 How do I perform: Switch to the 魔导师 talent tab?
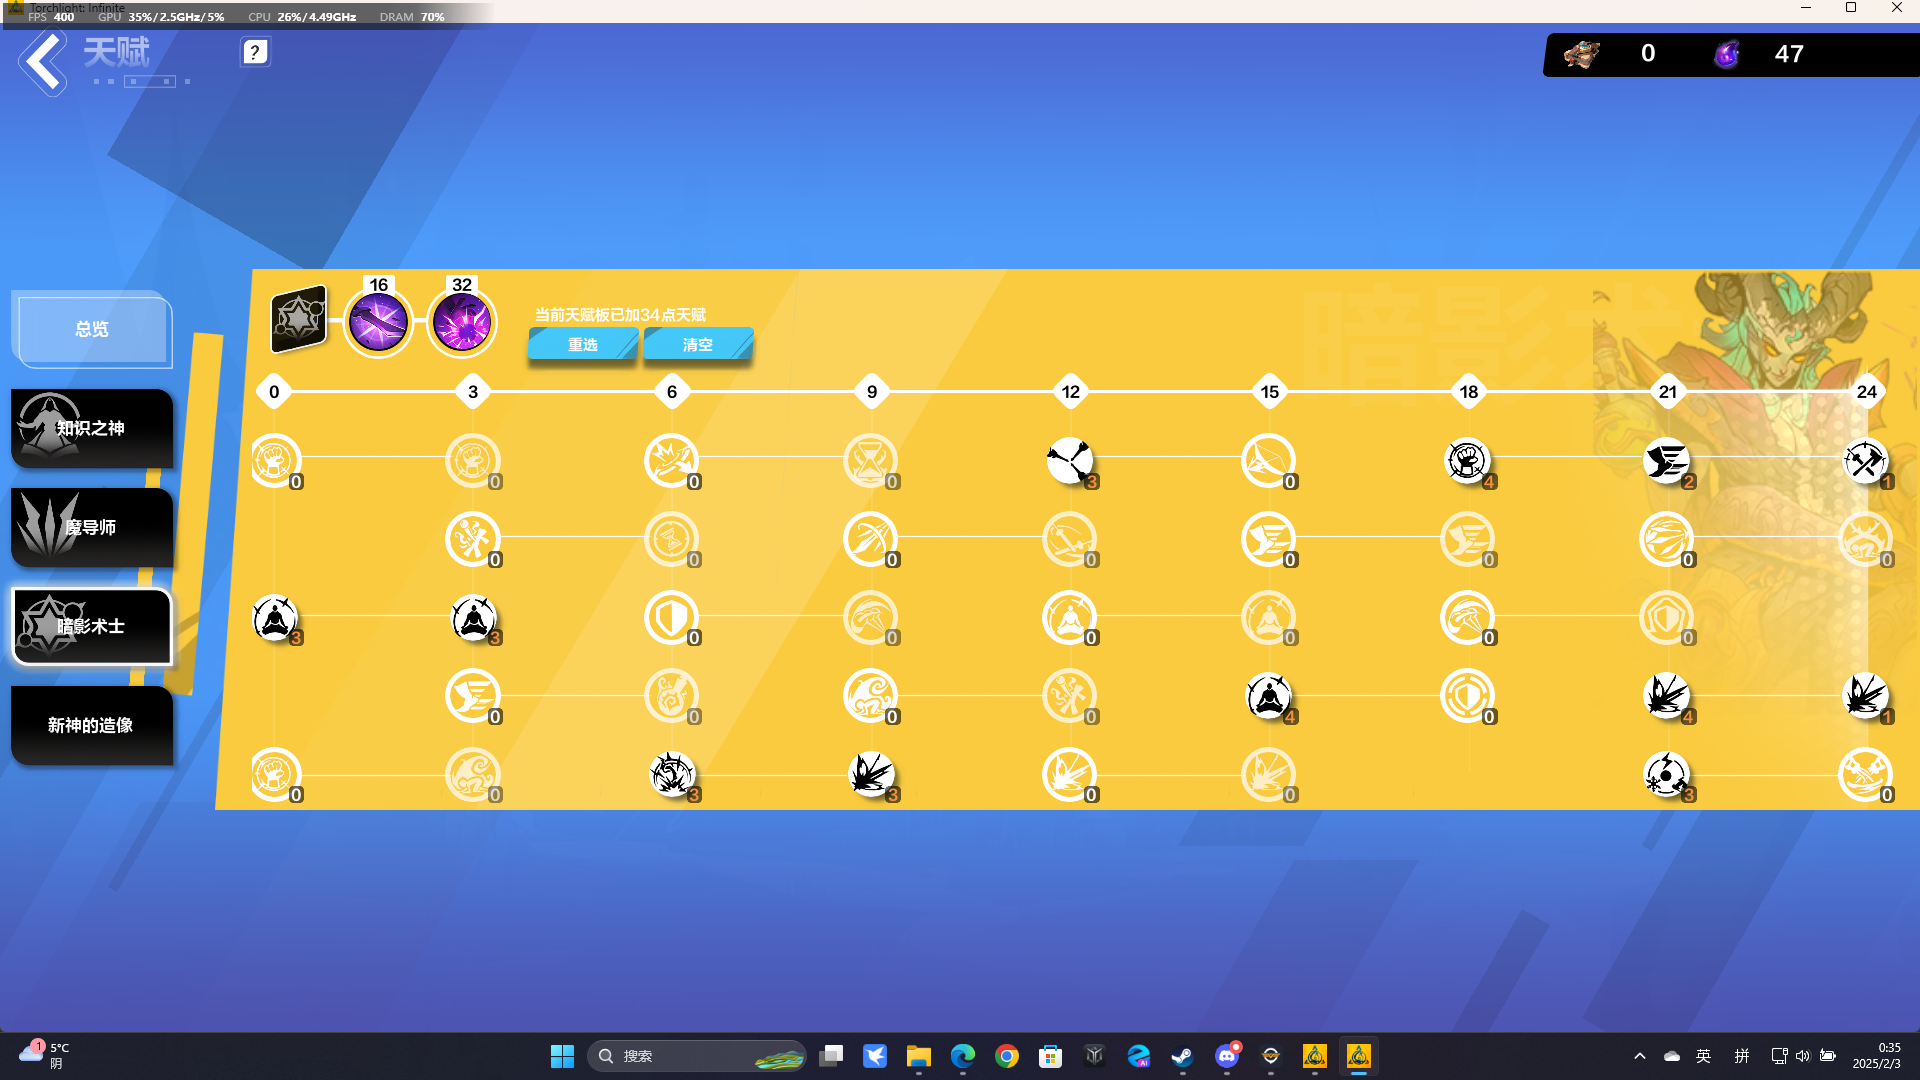(x=92, y=527)
